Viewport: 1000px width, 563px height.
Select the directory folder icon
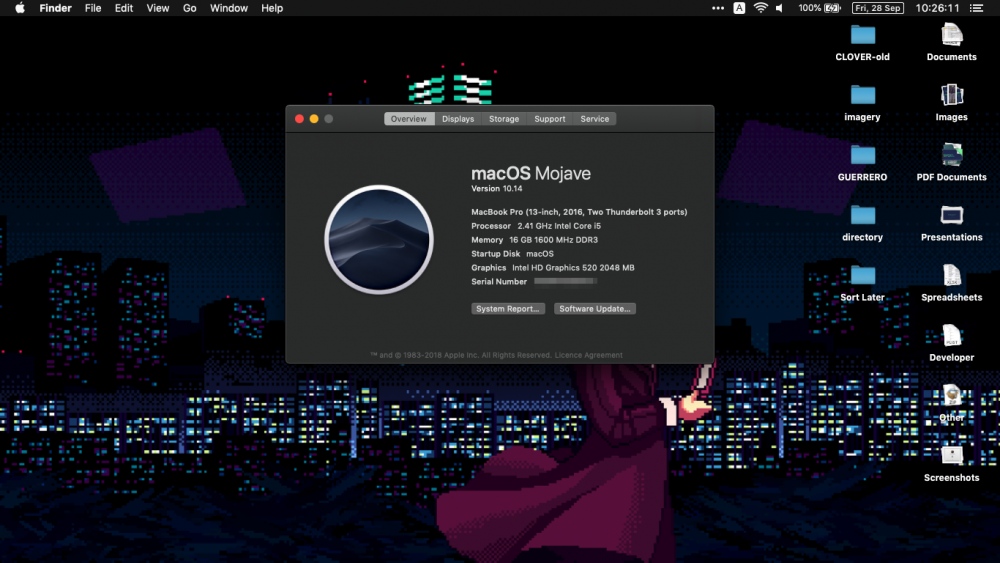point(862,216)
